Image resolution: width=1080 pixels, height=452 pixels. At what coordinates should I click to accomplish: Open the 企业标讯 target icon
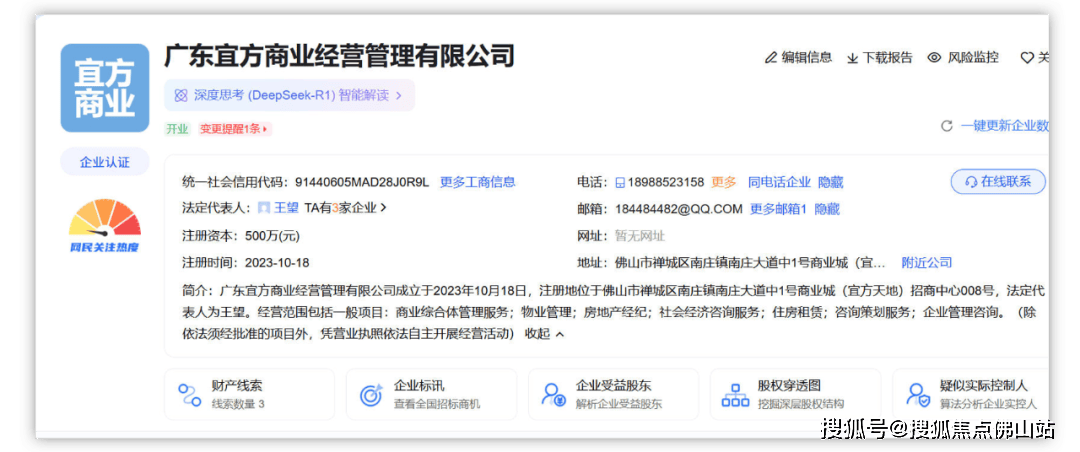coord(371,394)
